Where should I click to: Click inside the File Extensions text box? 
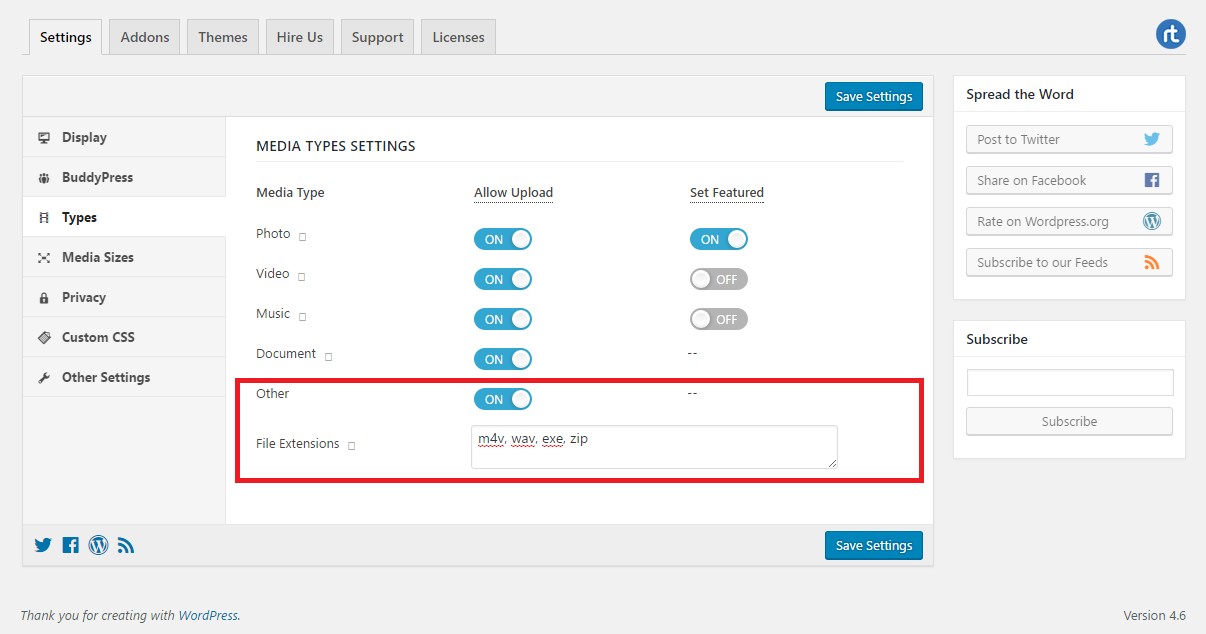(x=654, y=446)
